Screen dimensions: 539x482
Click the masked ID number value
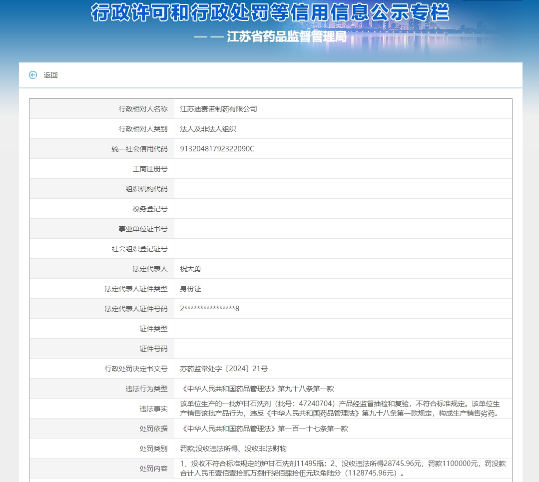[x=209, y=308]
